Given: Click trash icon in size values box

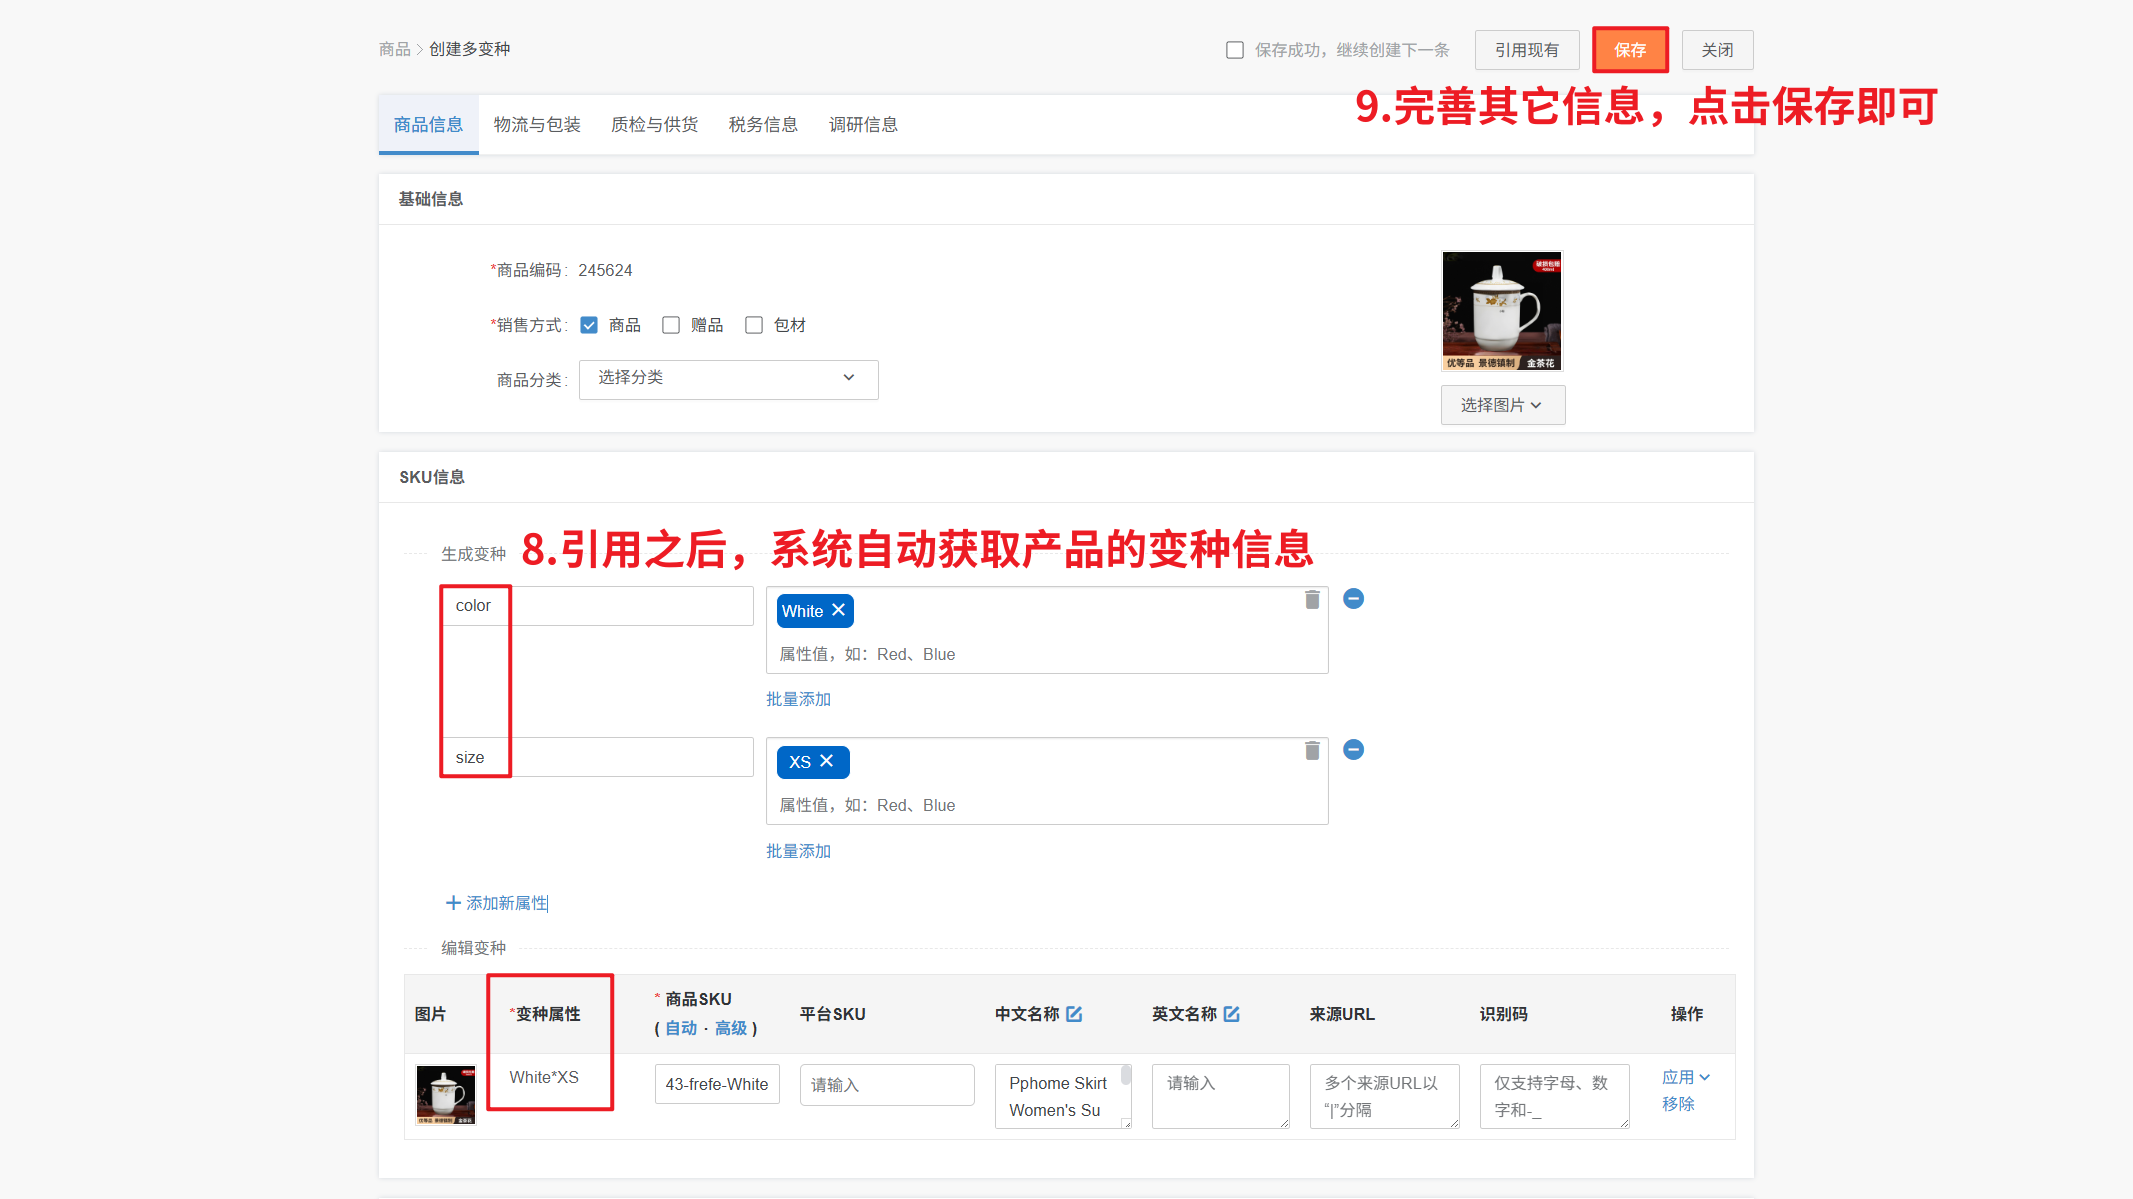Looking at the screenshot, I should tap(1312, 751).
